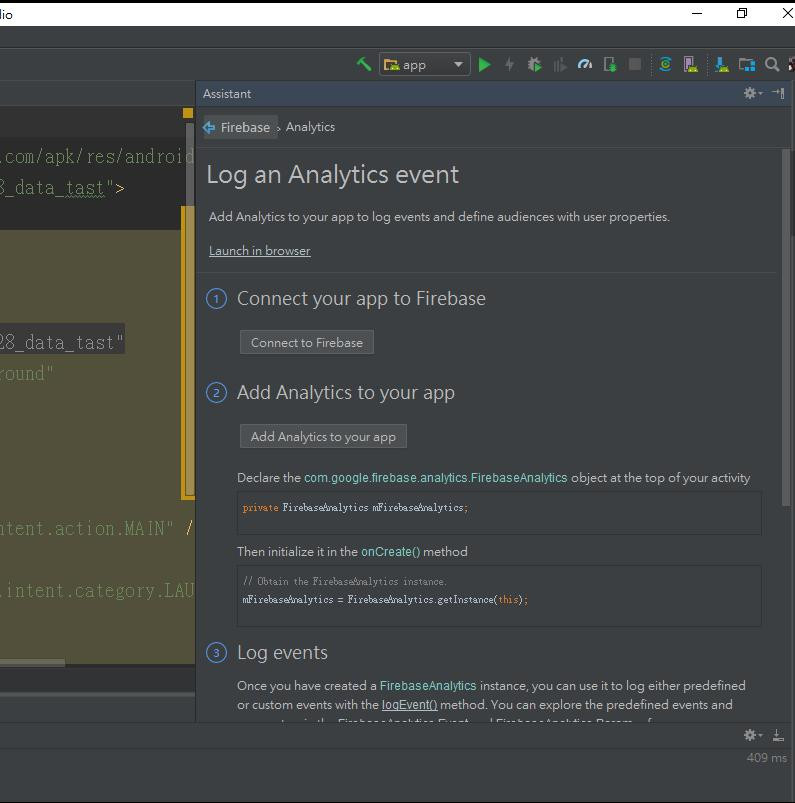Click the Apply Changes lightning icon

tap(509, 65)
